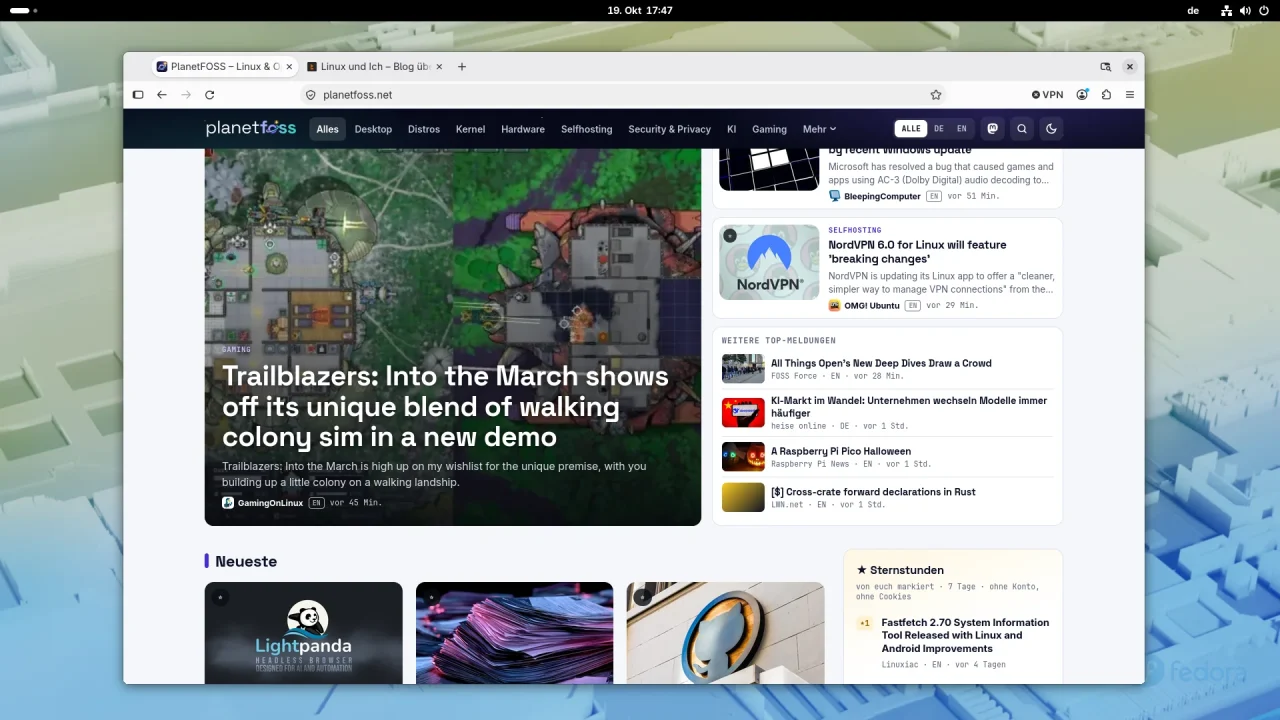This screenshot has width=1280, height=720.
Task: Open the Security & Privacy category
Action: coord(669,129)
